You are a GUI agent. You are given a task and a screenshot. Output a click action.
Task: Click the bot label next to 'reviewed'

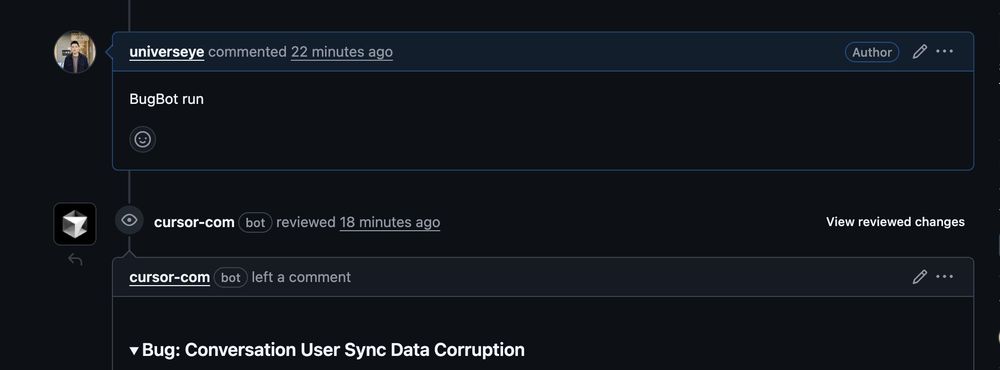pyautogui.click(x=255, y=223)
